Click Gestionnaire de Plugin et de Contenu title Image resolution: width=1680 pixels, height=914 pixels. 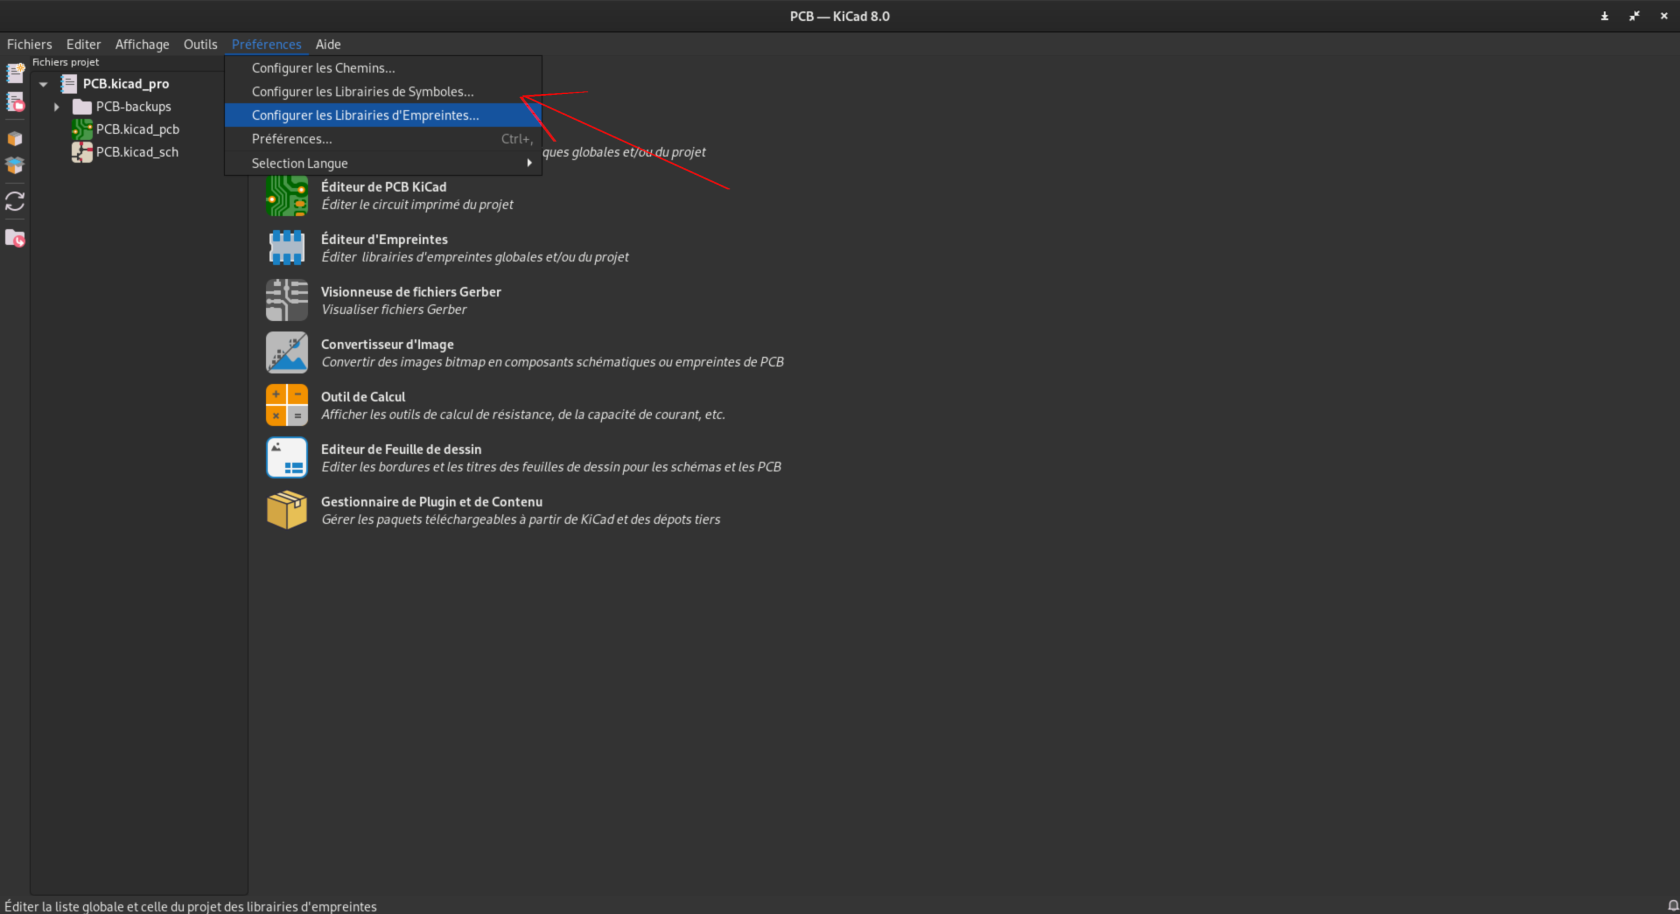(432, 502)
